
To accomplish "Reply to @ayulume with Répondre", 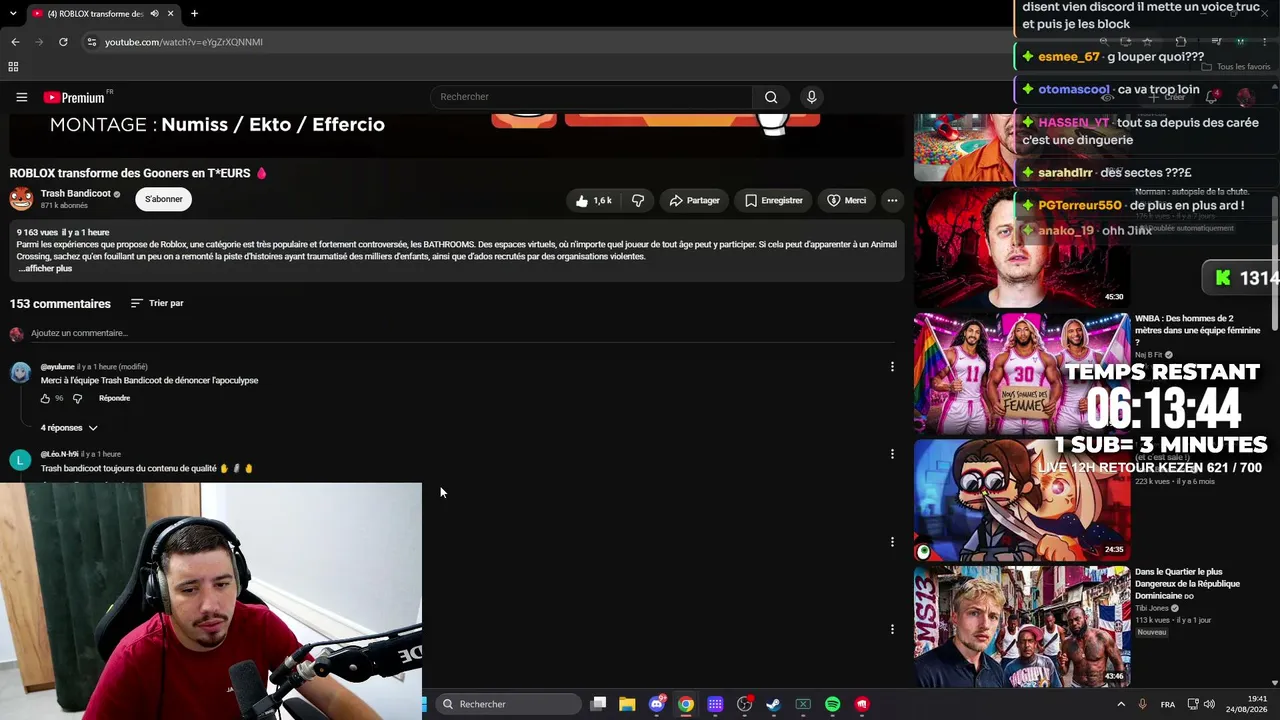I will (x=114, y=398).
